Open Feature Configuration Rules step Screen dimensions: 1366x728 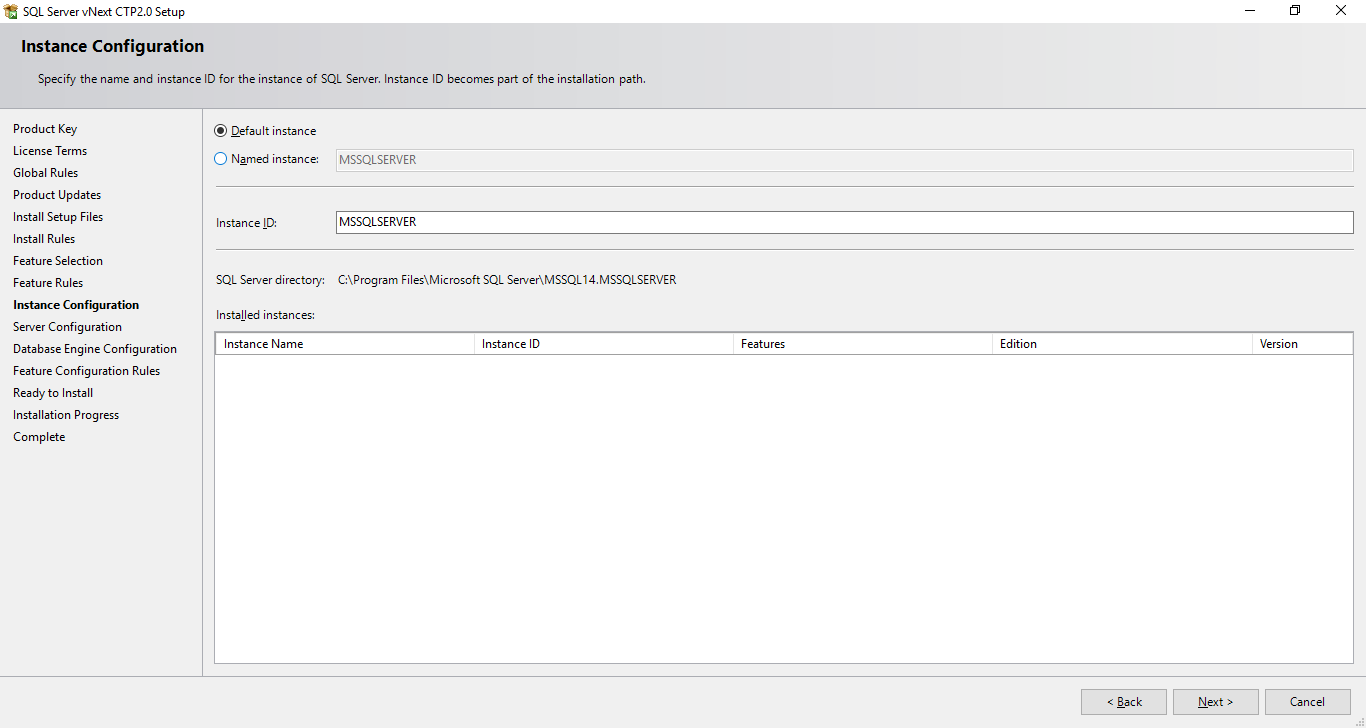click(86, 371)
